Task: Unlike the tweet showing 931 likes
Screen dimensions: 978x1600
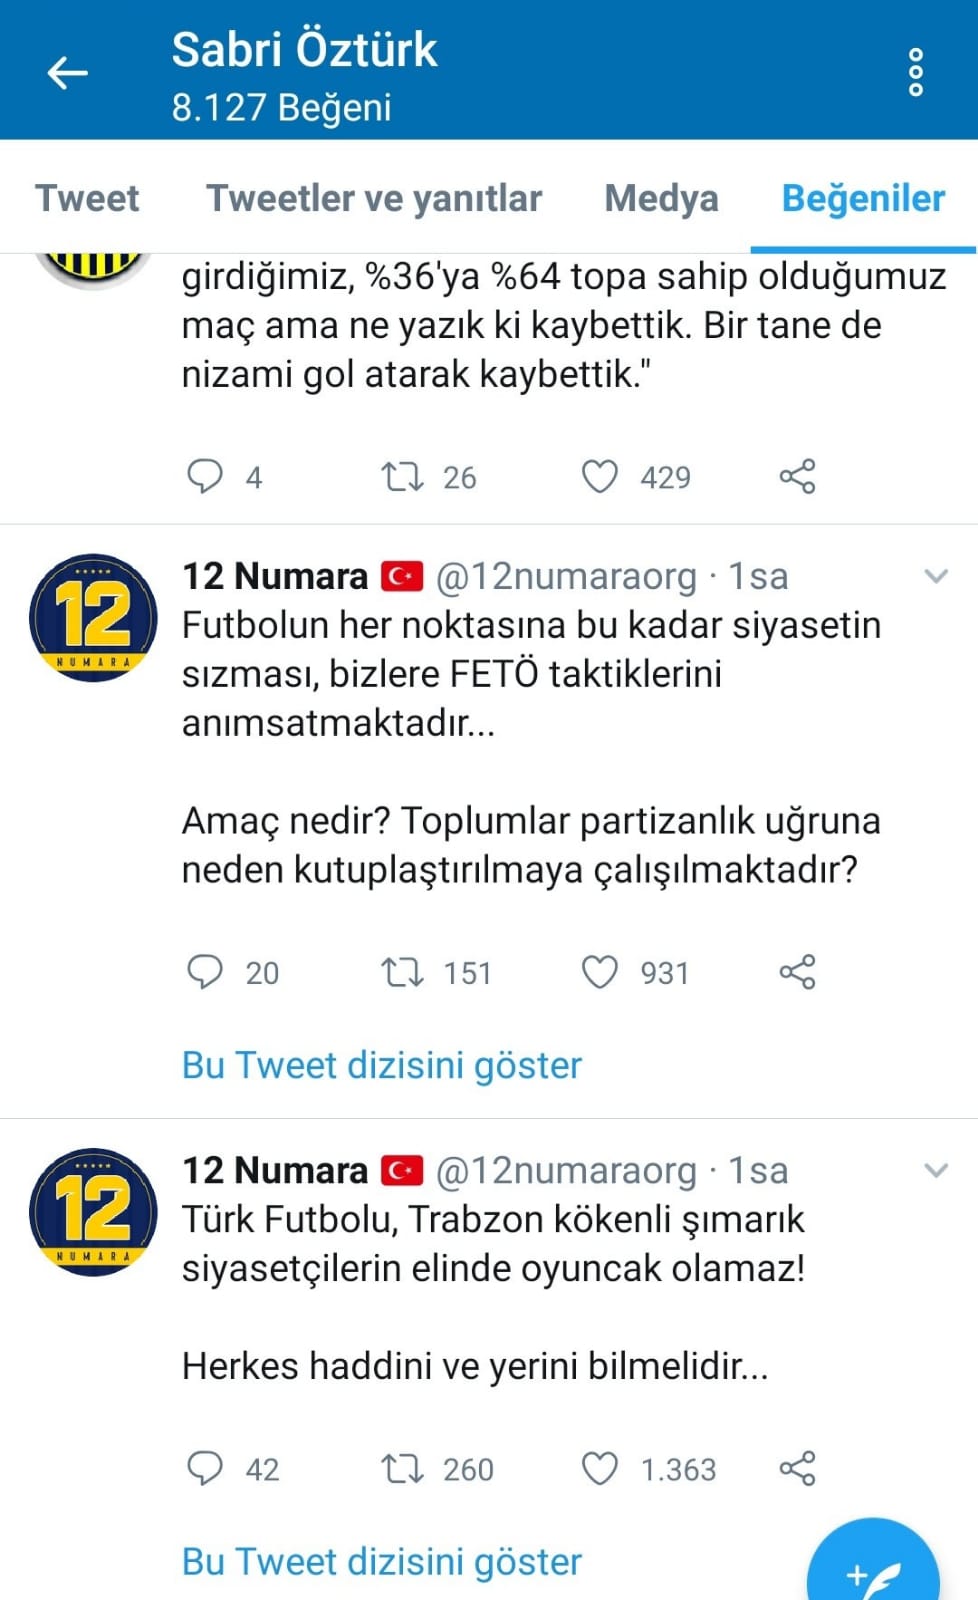Action: 601,972
